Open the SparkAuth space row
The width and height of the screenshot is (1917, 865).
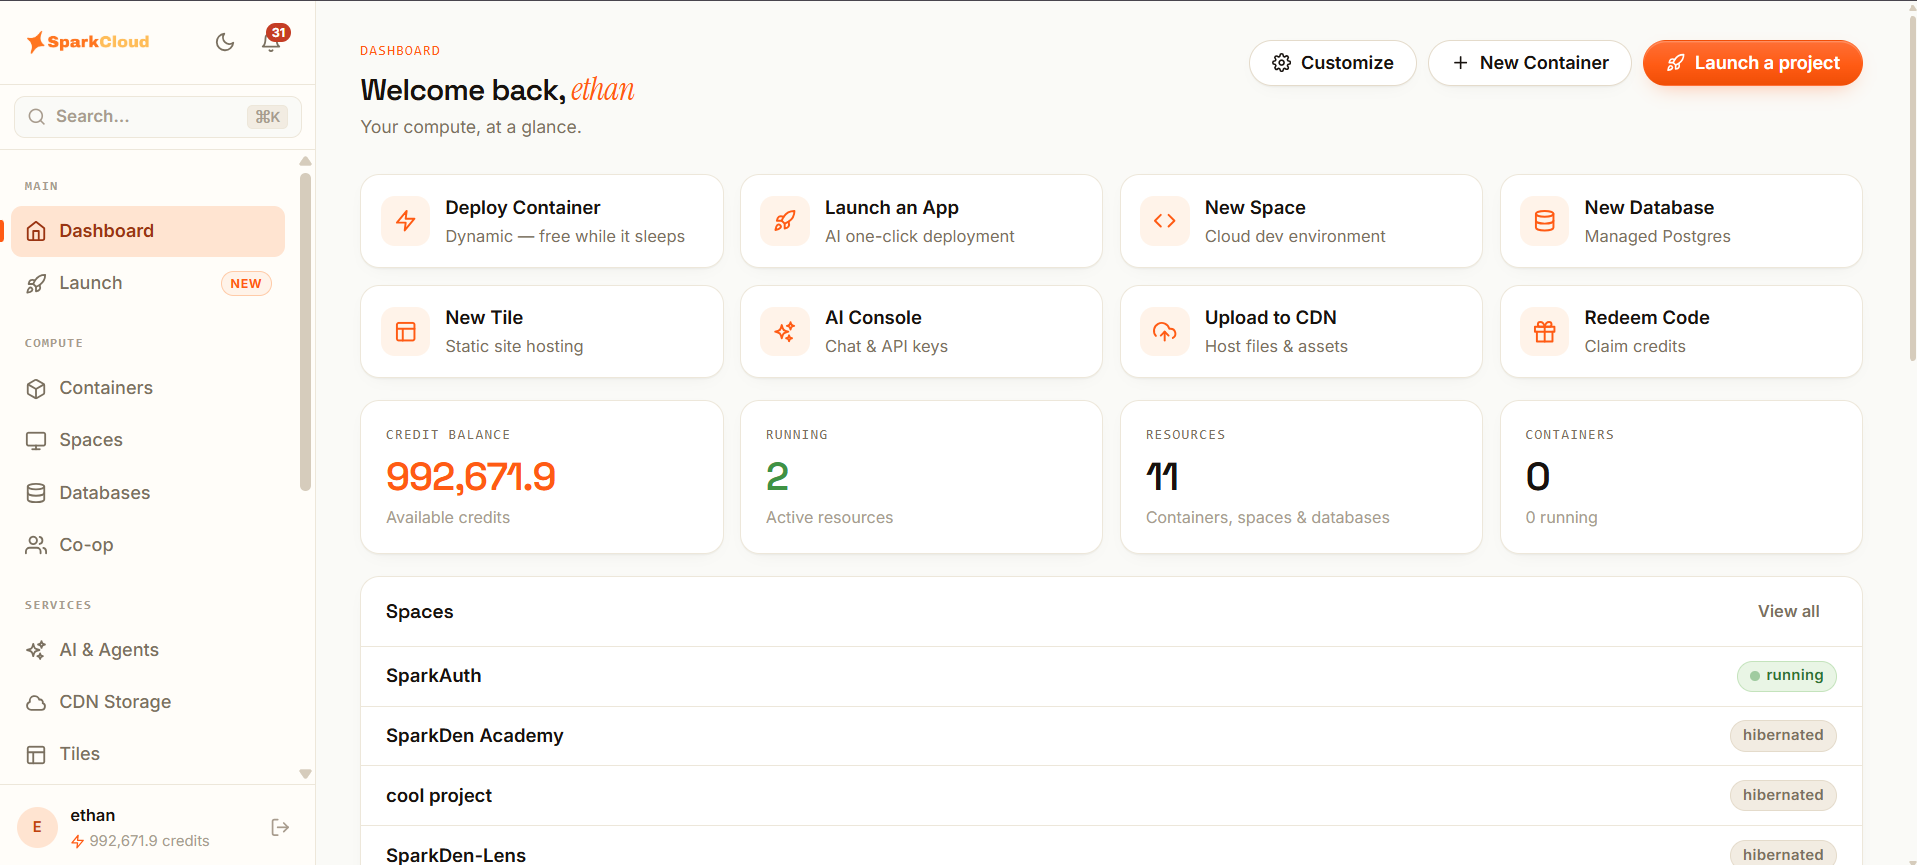[1111, 676]
